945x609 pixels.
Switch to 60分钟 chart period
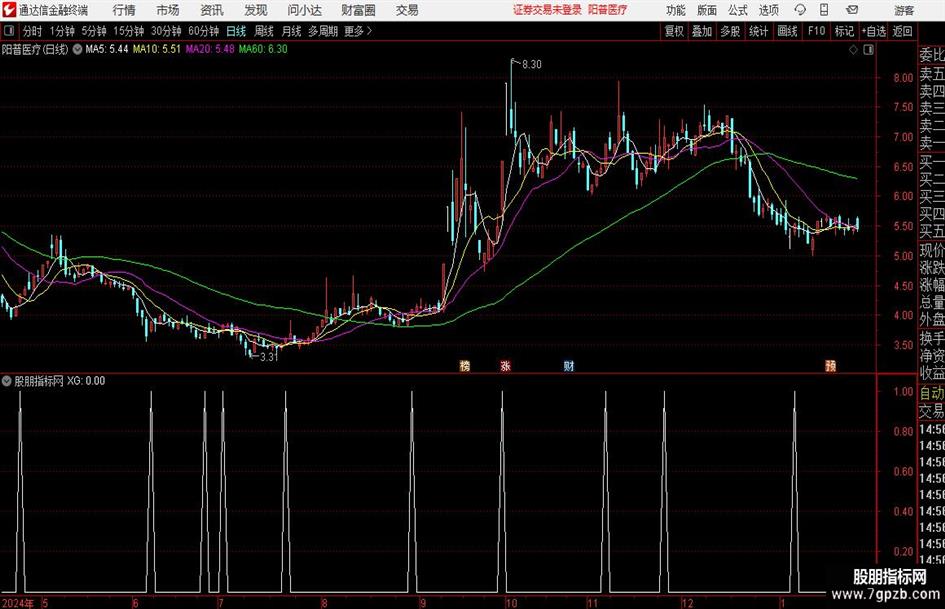coord(204,31)
